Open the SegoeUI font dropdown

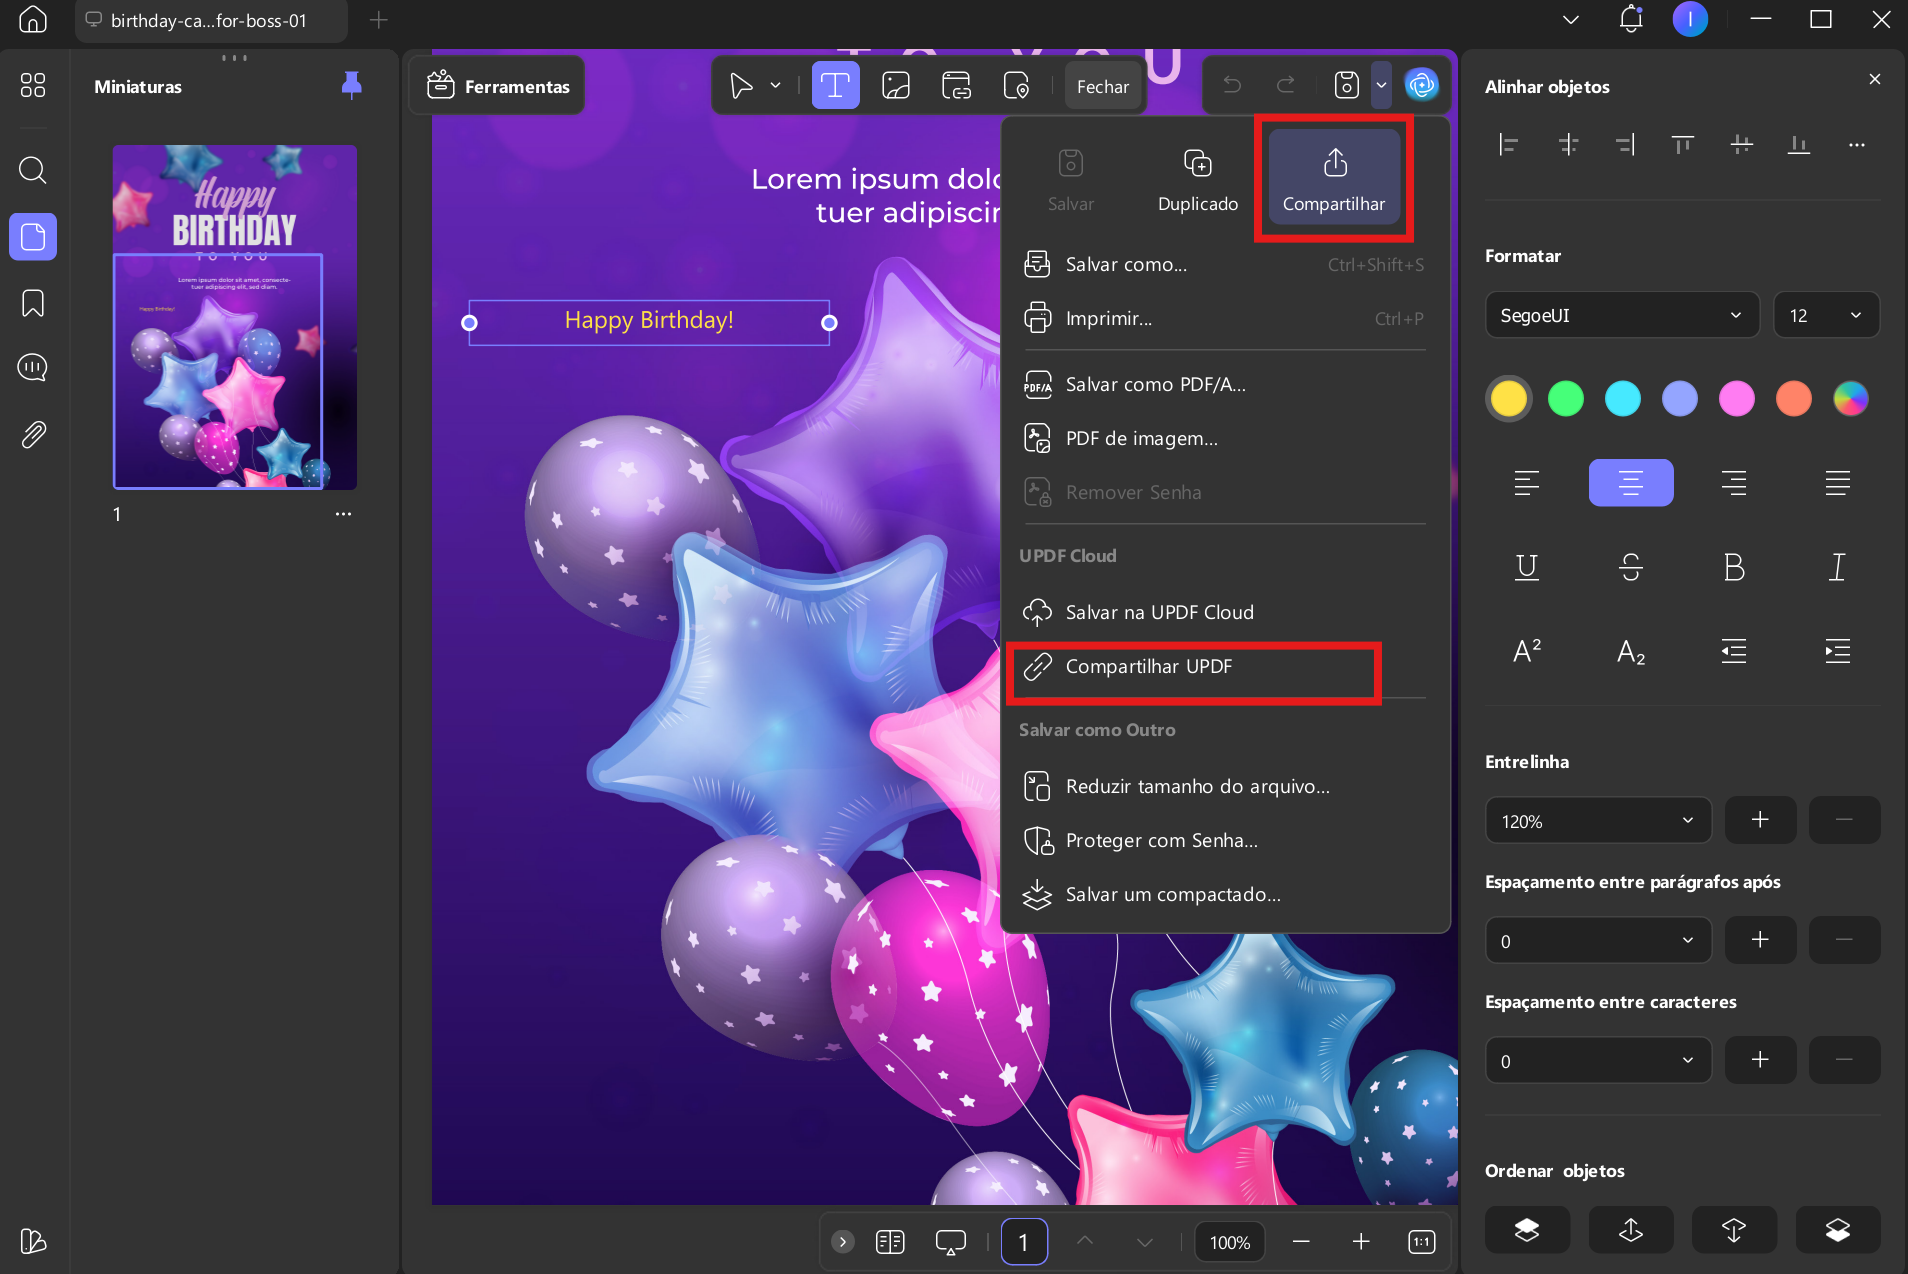(1622, 315)
